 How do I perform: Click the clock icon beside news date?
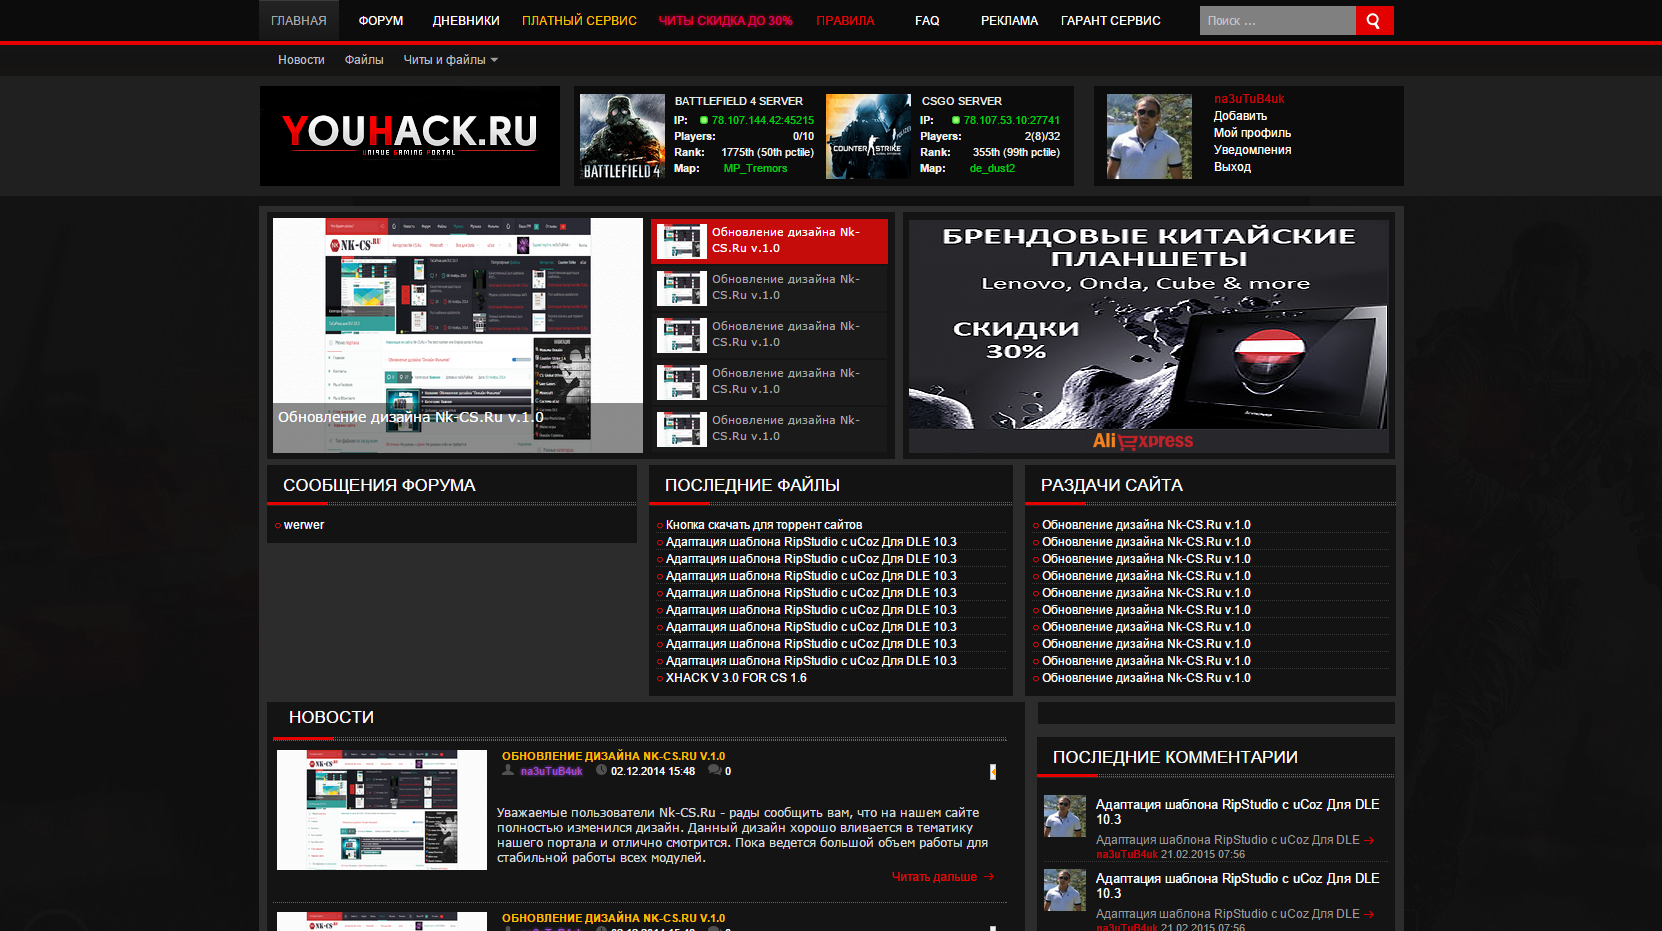point(601,770)
